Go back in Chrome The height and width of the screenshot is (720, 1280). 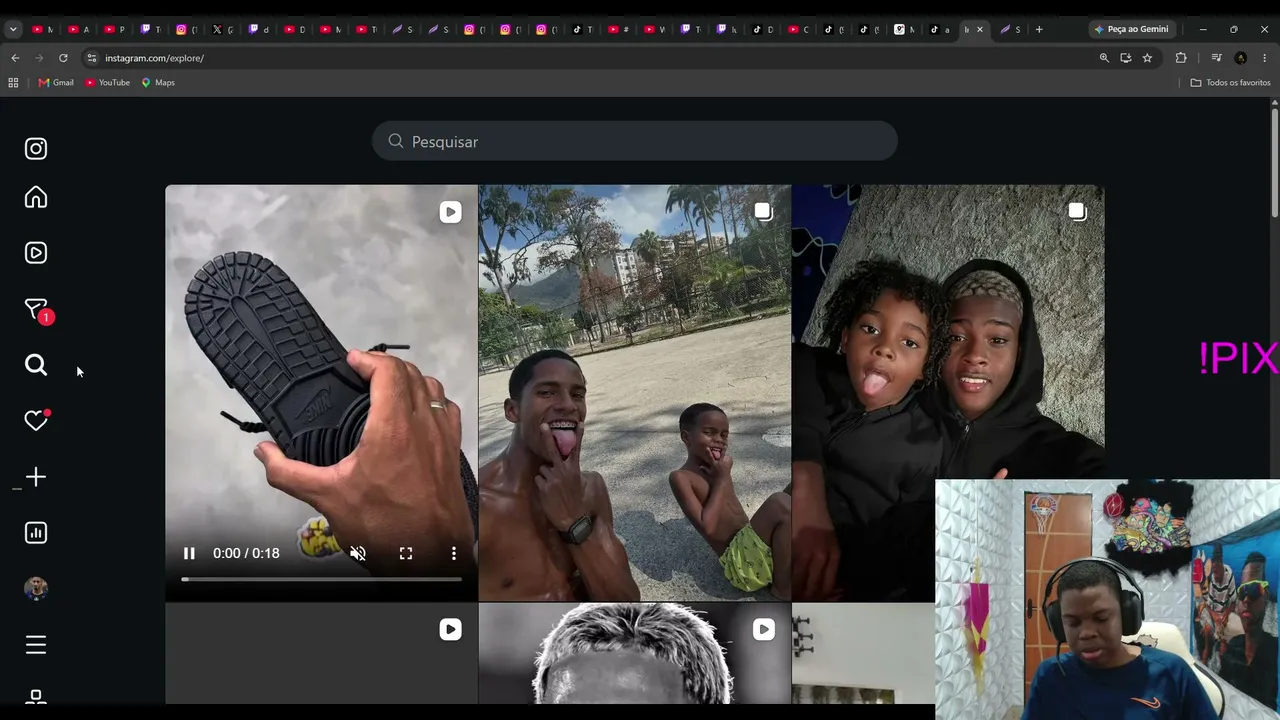click(15, 58)
